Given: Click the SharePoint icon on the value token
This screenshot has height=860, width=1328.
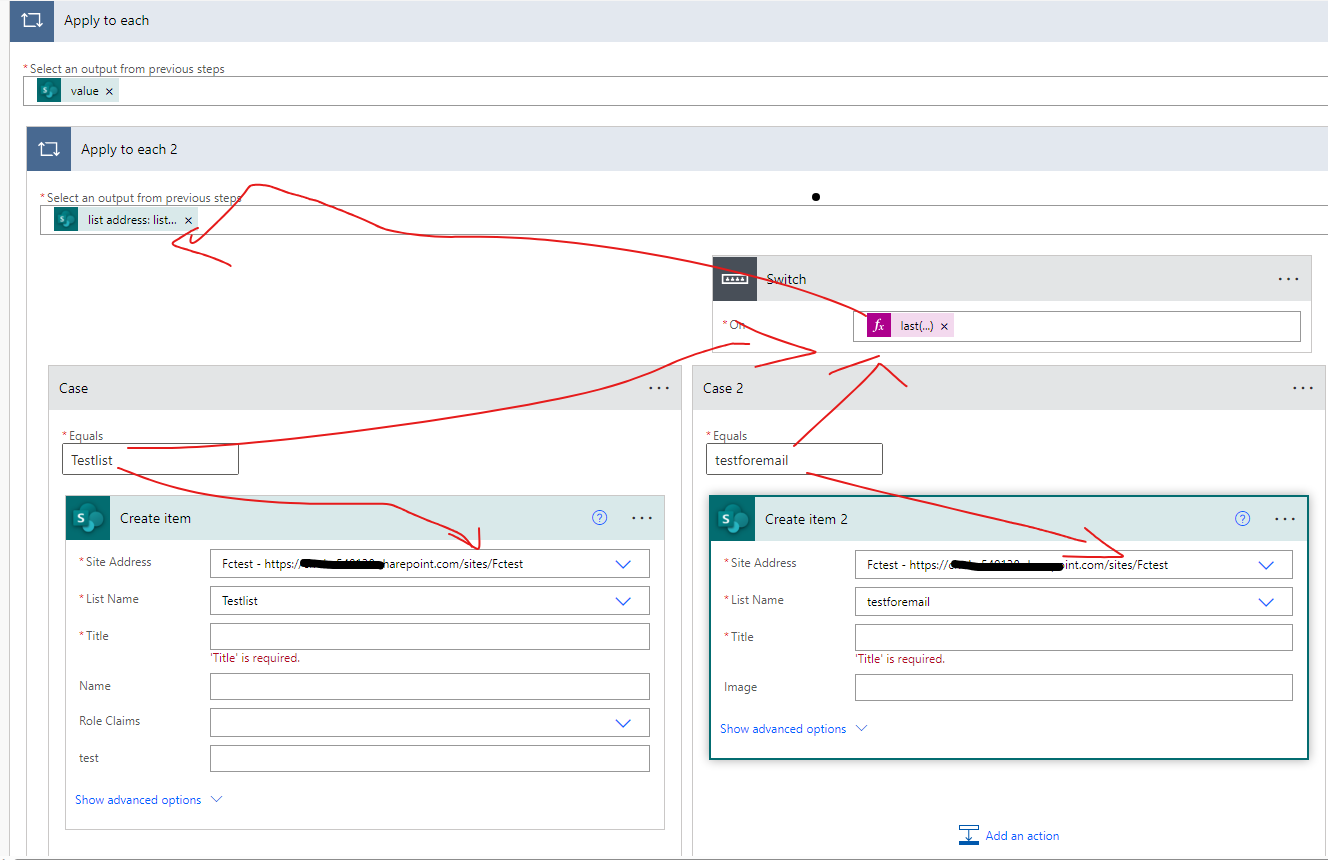Looking at the screenshot, I should pyautogui.click(x=48, y=89).
